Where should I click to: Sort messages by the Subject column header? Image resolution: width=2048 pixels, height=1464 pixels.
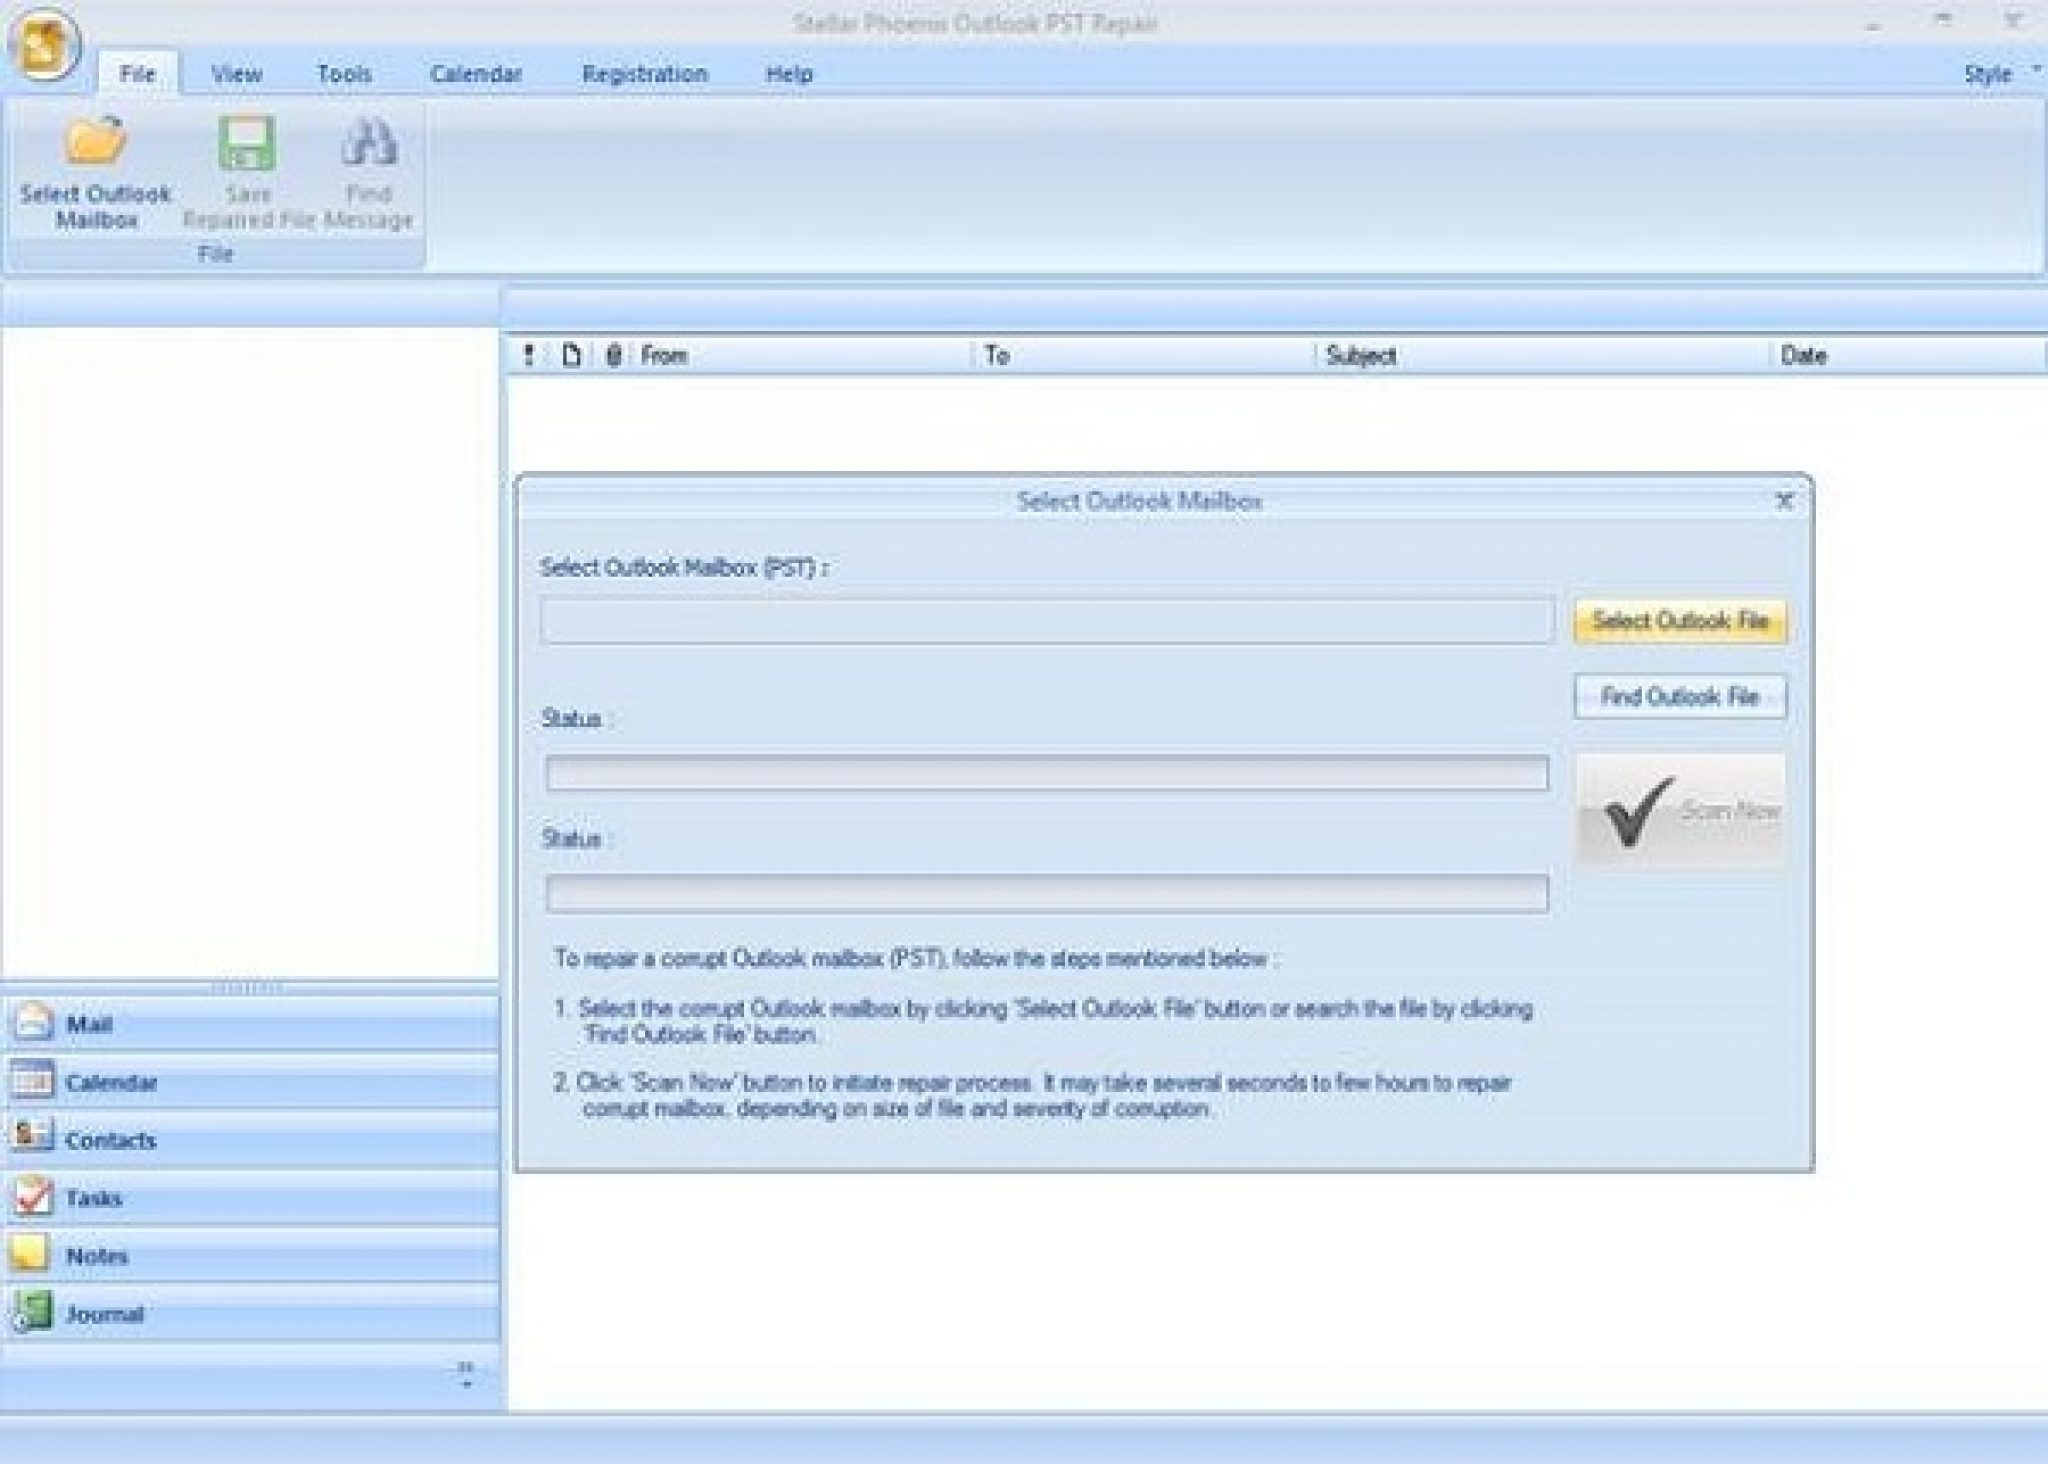pyautogui.click(x=1360, y=355)
